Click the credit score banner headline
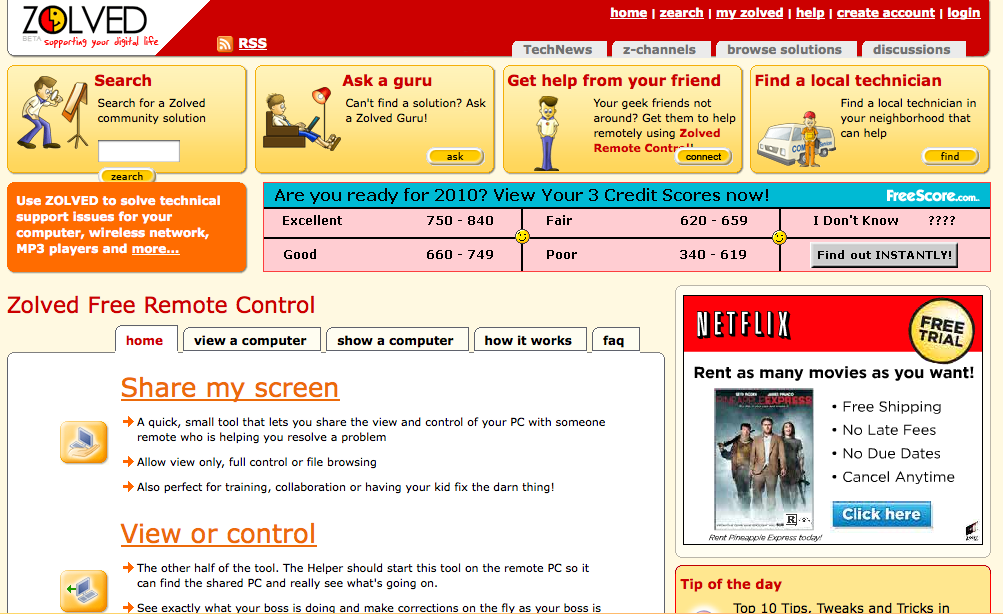Image resolution: width=1003 pixels, height=614 pixels. [522, 195]
